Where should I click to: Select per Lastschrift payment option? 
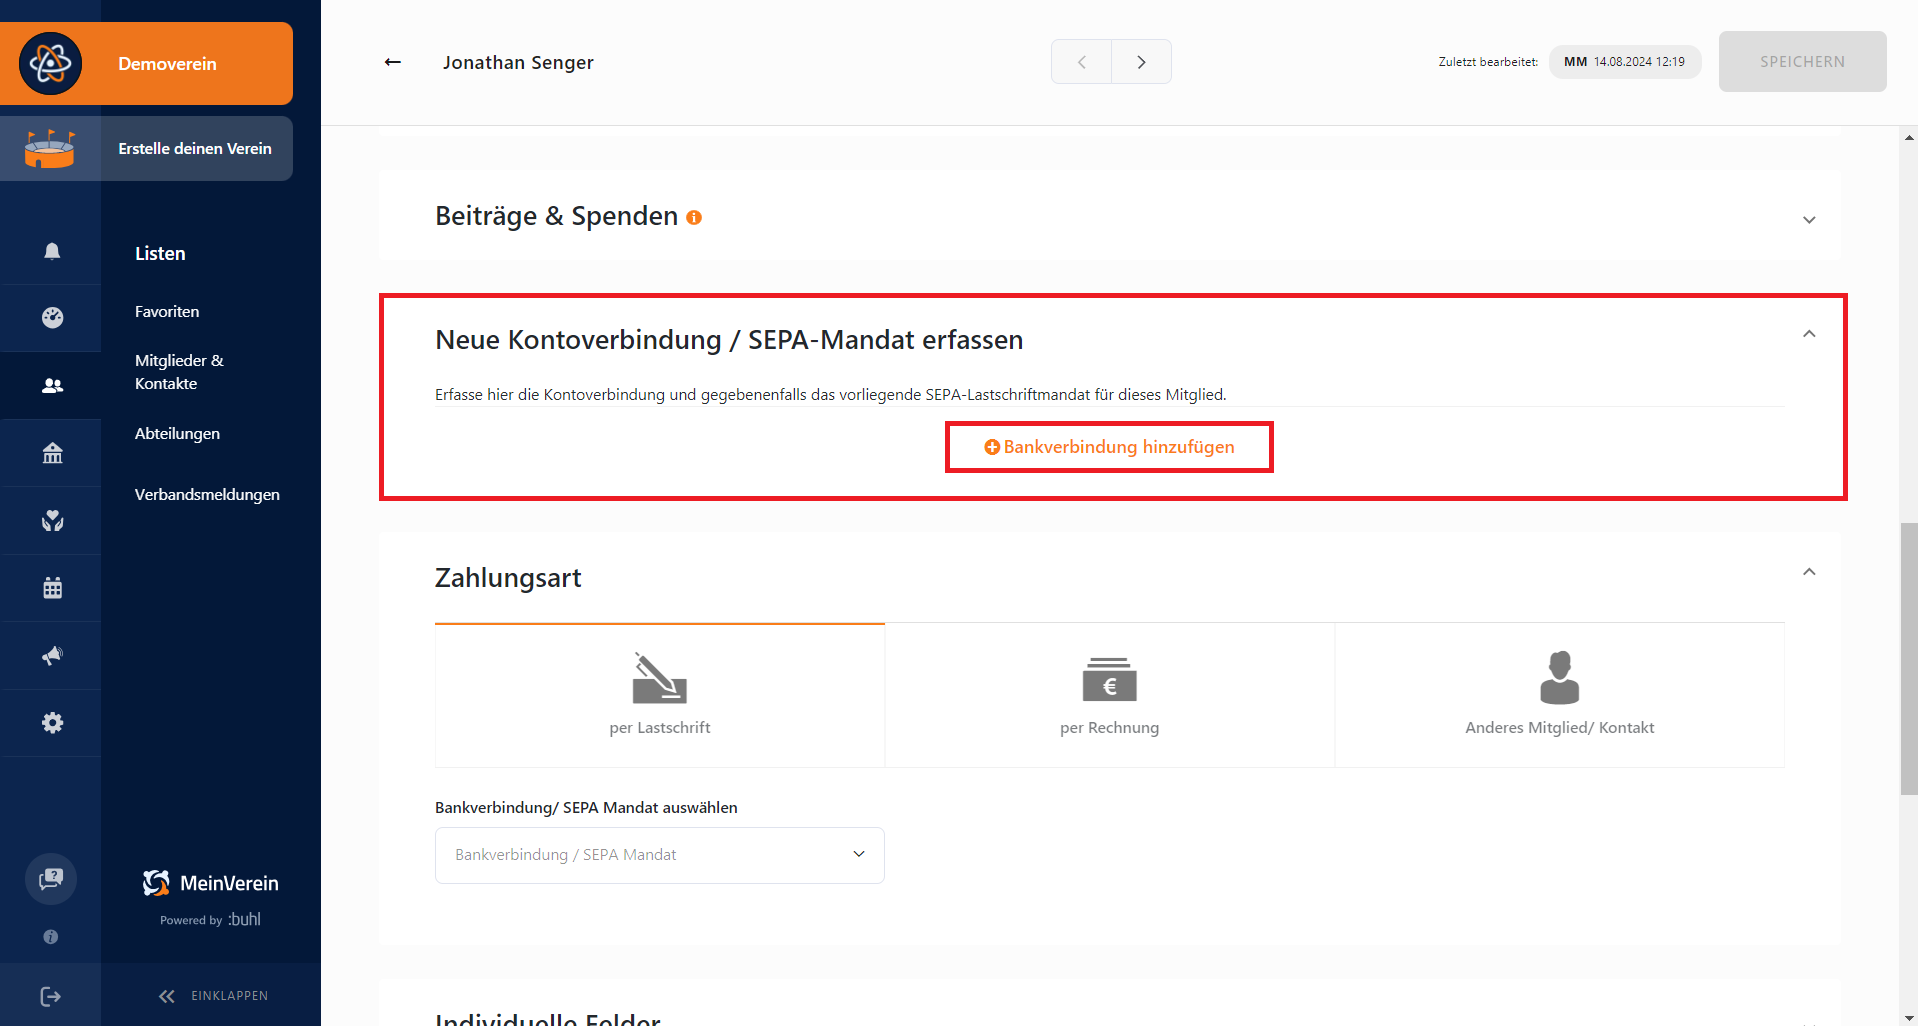(660, 695)
